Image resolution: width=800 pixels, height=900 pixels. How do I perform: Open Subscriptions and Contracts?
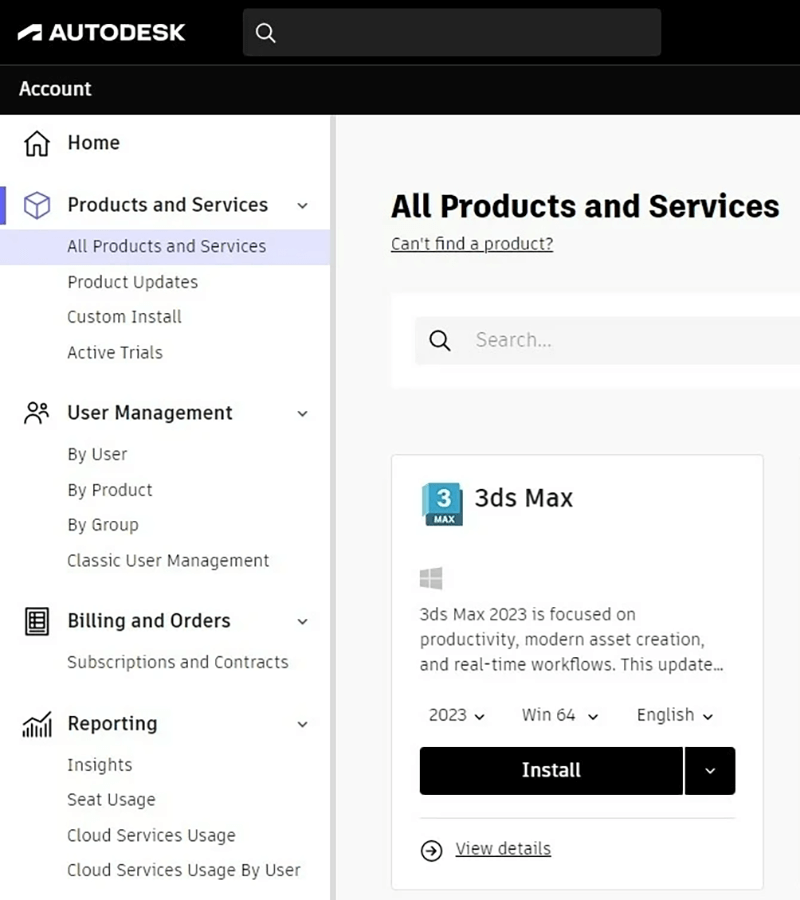coord(177,662)
